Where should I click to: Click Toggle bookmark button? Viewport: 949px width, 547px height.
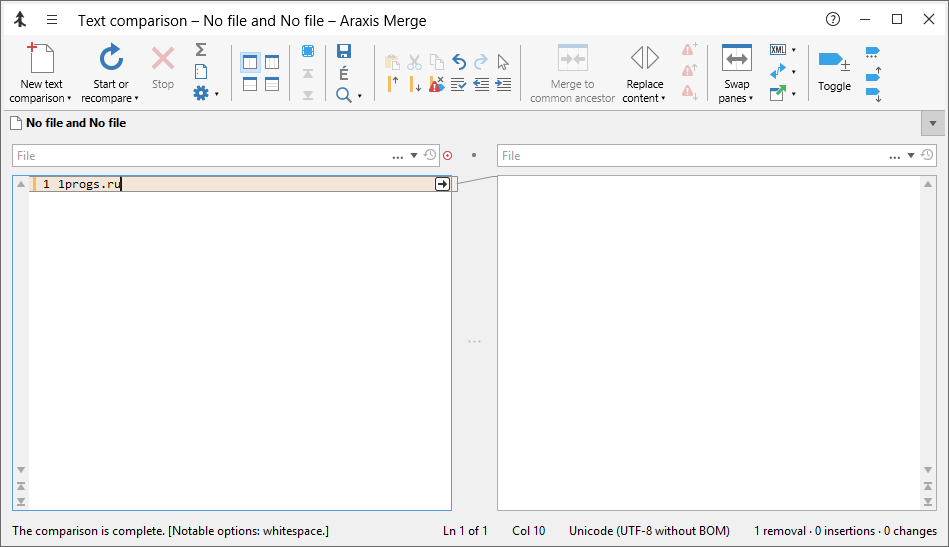click(x=835, y=70)
